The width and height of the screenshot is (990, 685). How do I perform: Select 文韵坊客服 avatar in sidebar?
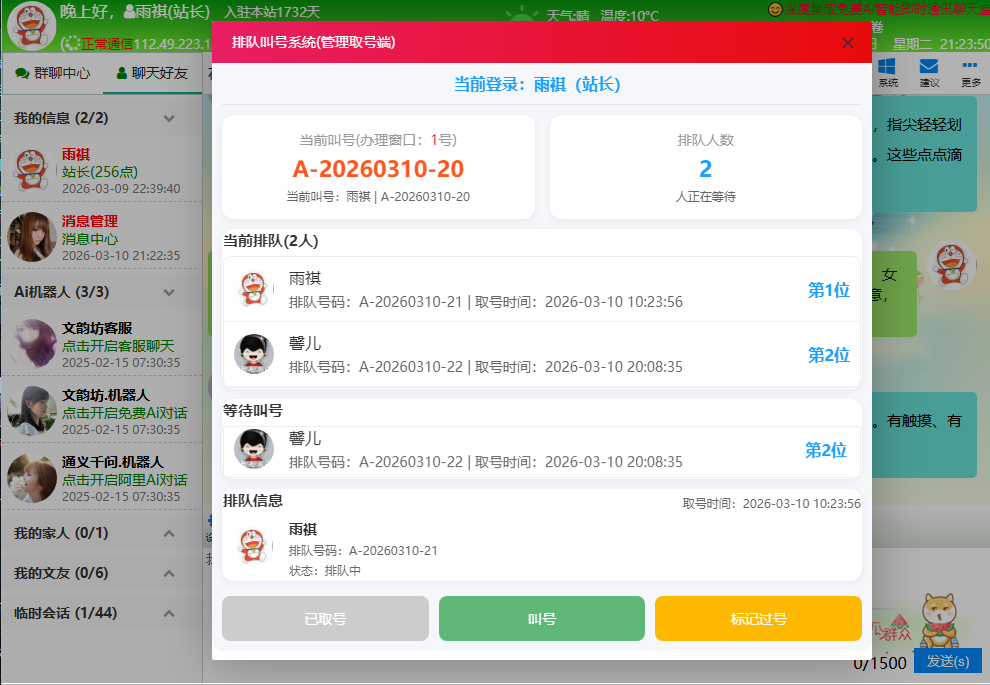click(x=31, y=344)
